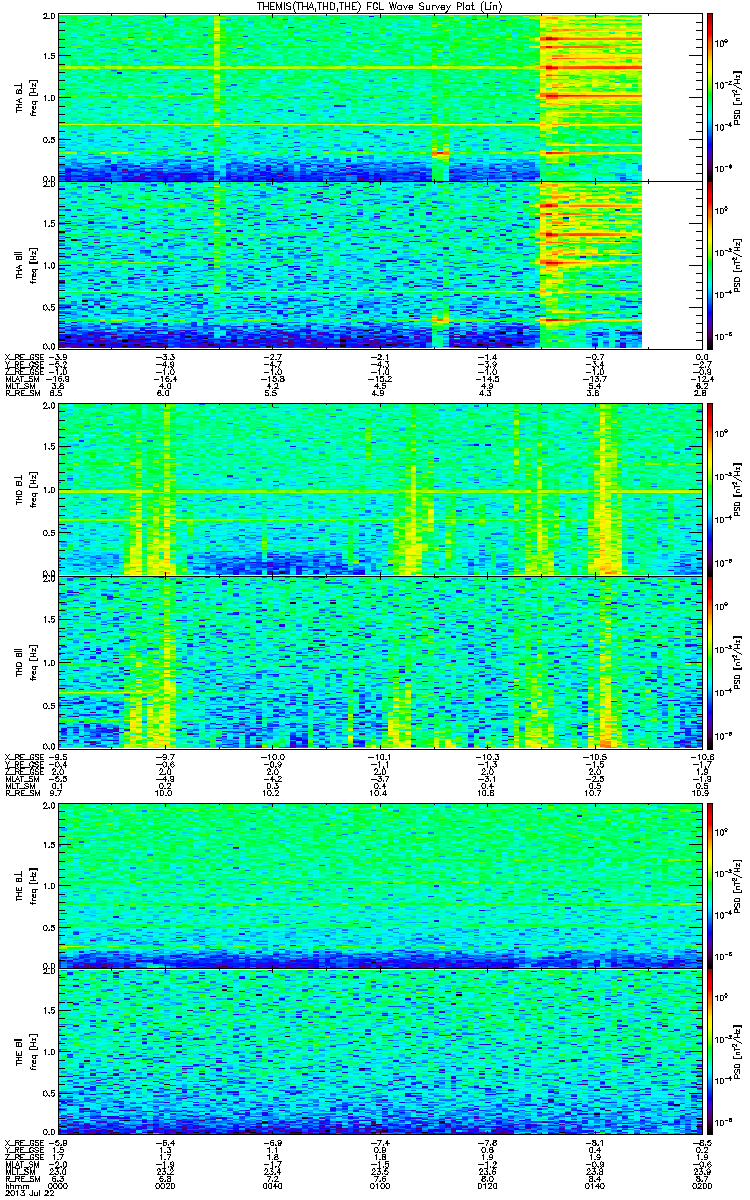Click the PSD color bar beside THD BII

pyautogui.click(x=710, y=661)
